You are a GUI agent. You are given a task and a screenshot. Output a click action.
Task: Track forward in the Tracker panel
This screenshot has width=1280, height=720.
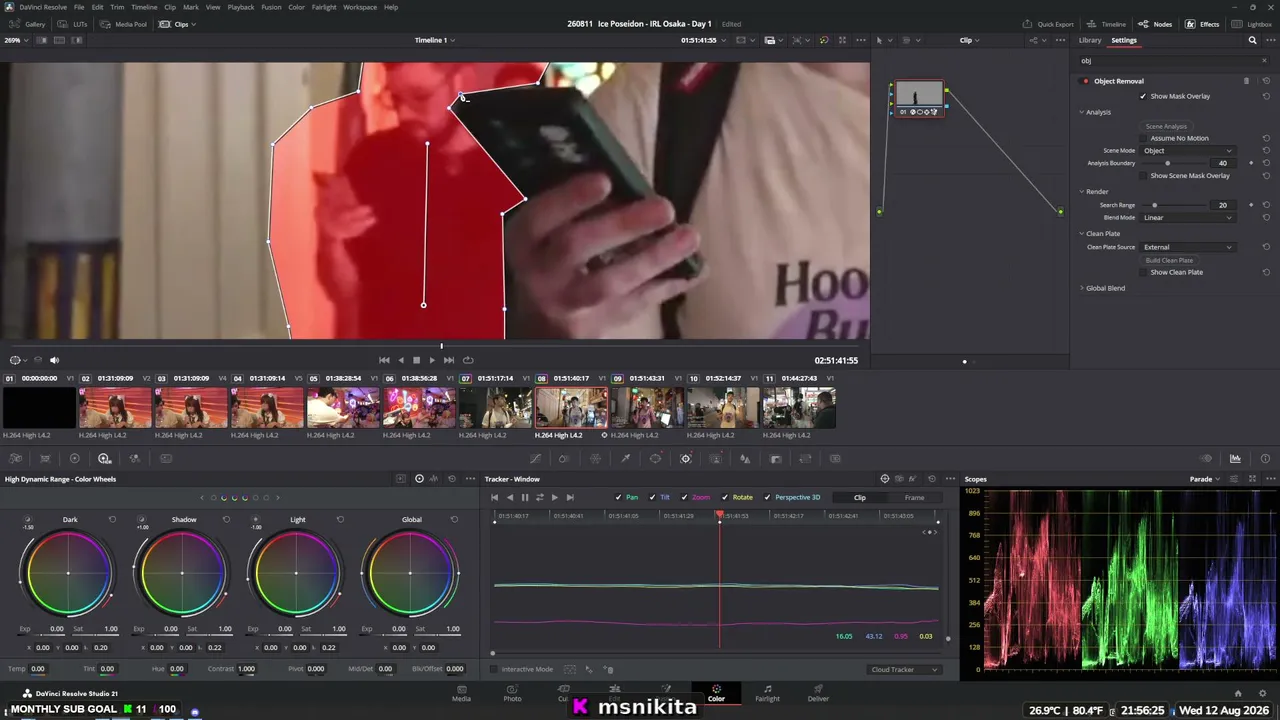coord(554,497)
